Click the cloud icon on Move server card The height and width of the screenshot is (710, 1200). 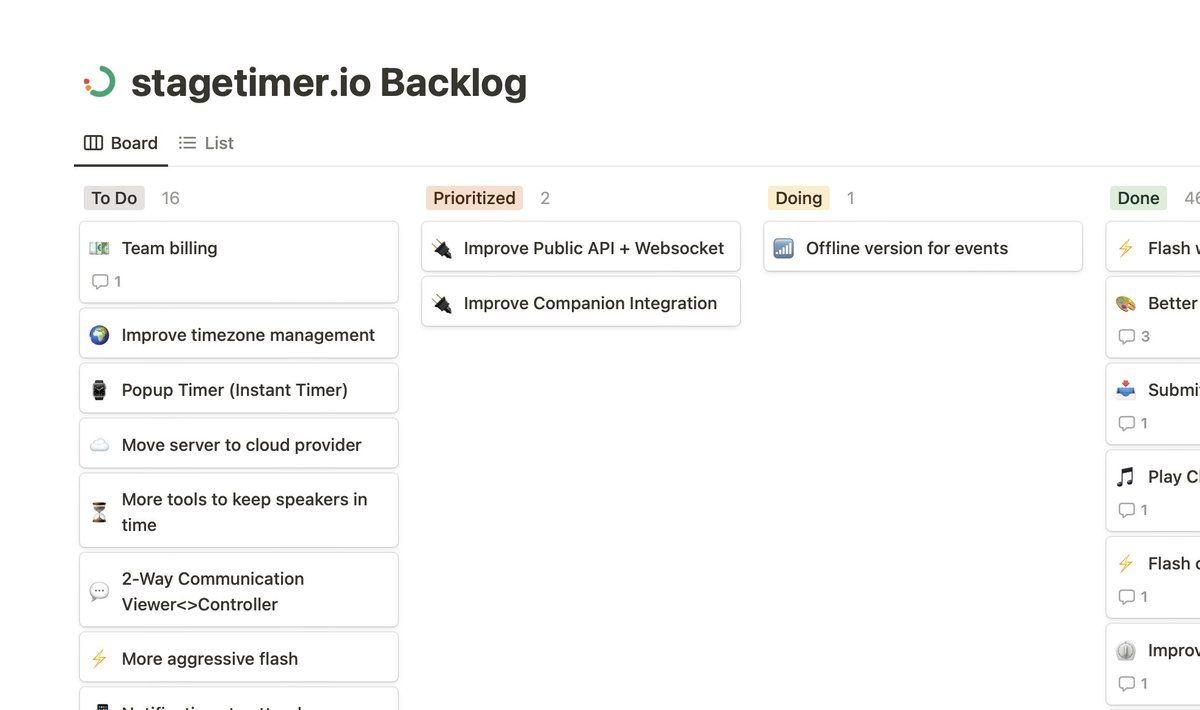99,445
